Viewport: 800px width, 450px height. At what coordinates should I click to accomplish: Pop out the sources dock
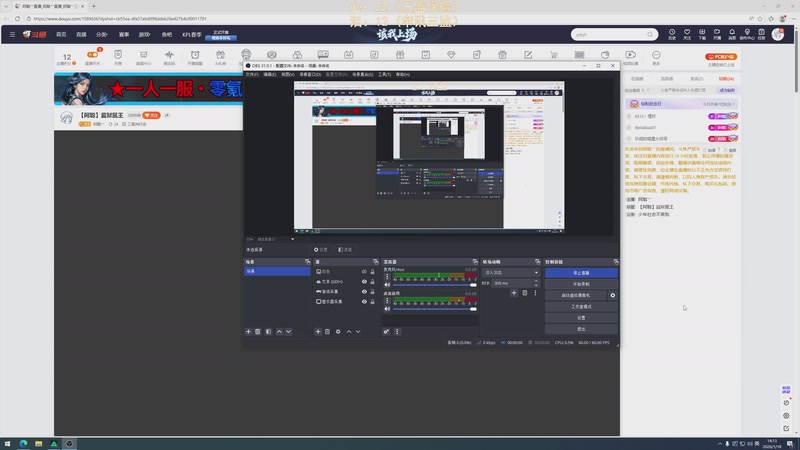click(376, 262)
